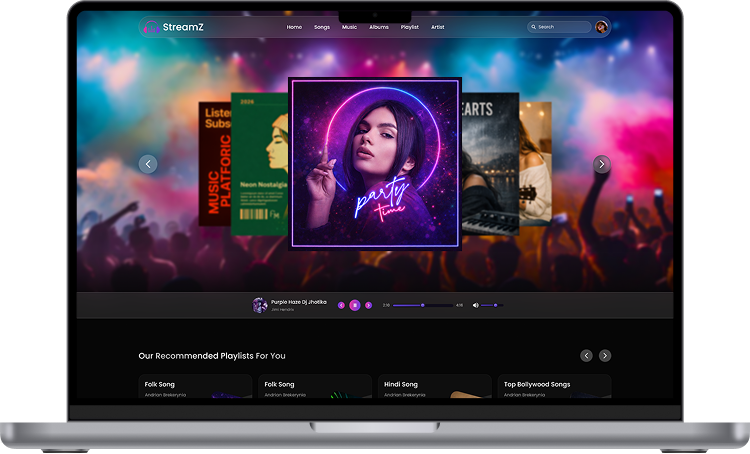
Task: Select the rainy keyboard album cover
Action: tap(490, 164)
